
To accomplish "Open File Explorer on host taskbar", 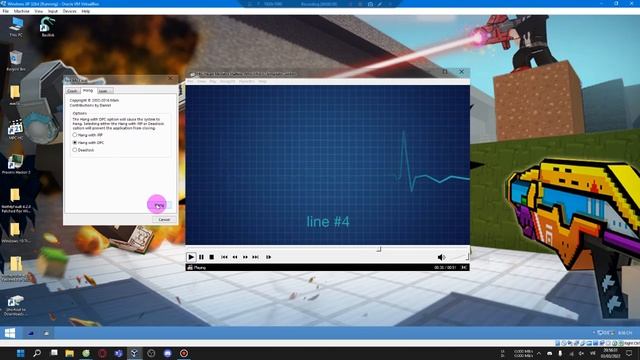I will [69, 353].
